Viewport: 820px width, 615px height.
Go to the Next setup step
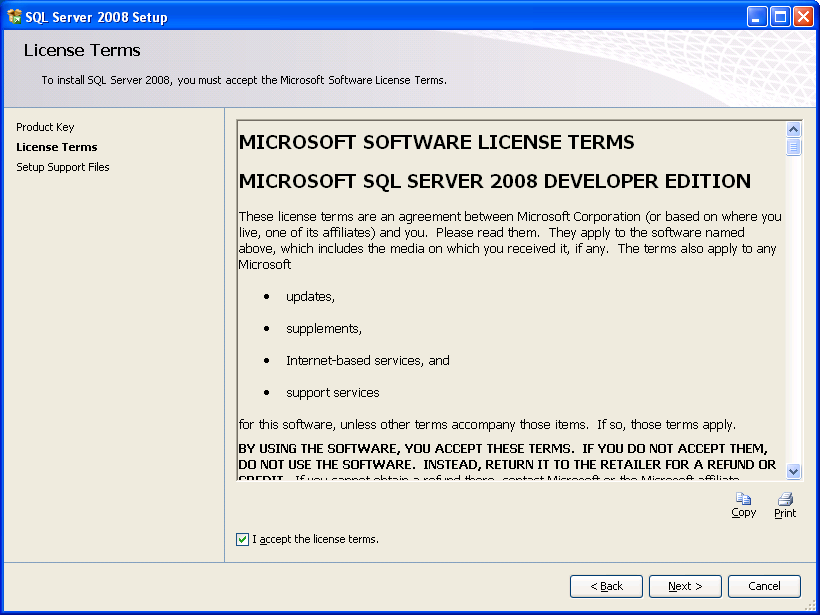(x=685, y=586)
